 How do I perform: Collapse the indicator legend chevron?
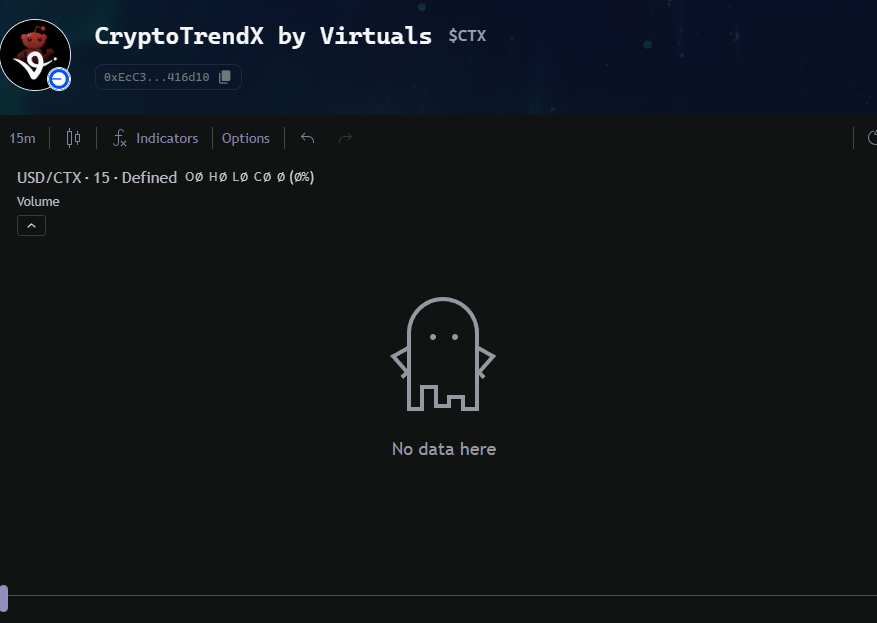[31, 225]
